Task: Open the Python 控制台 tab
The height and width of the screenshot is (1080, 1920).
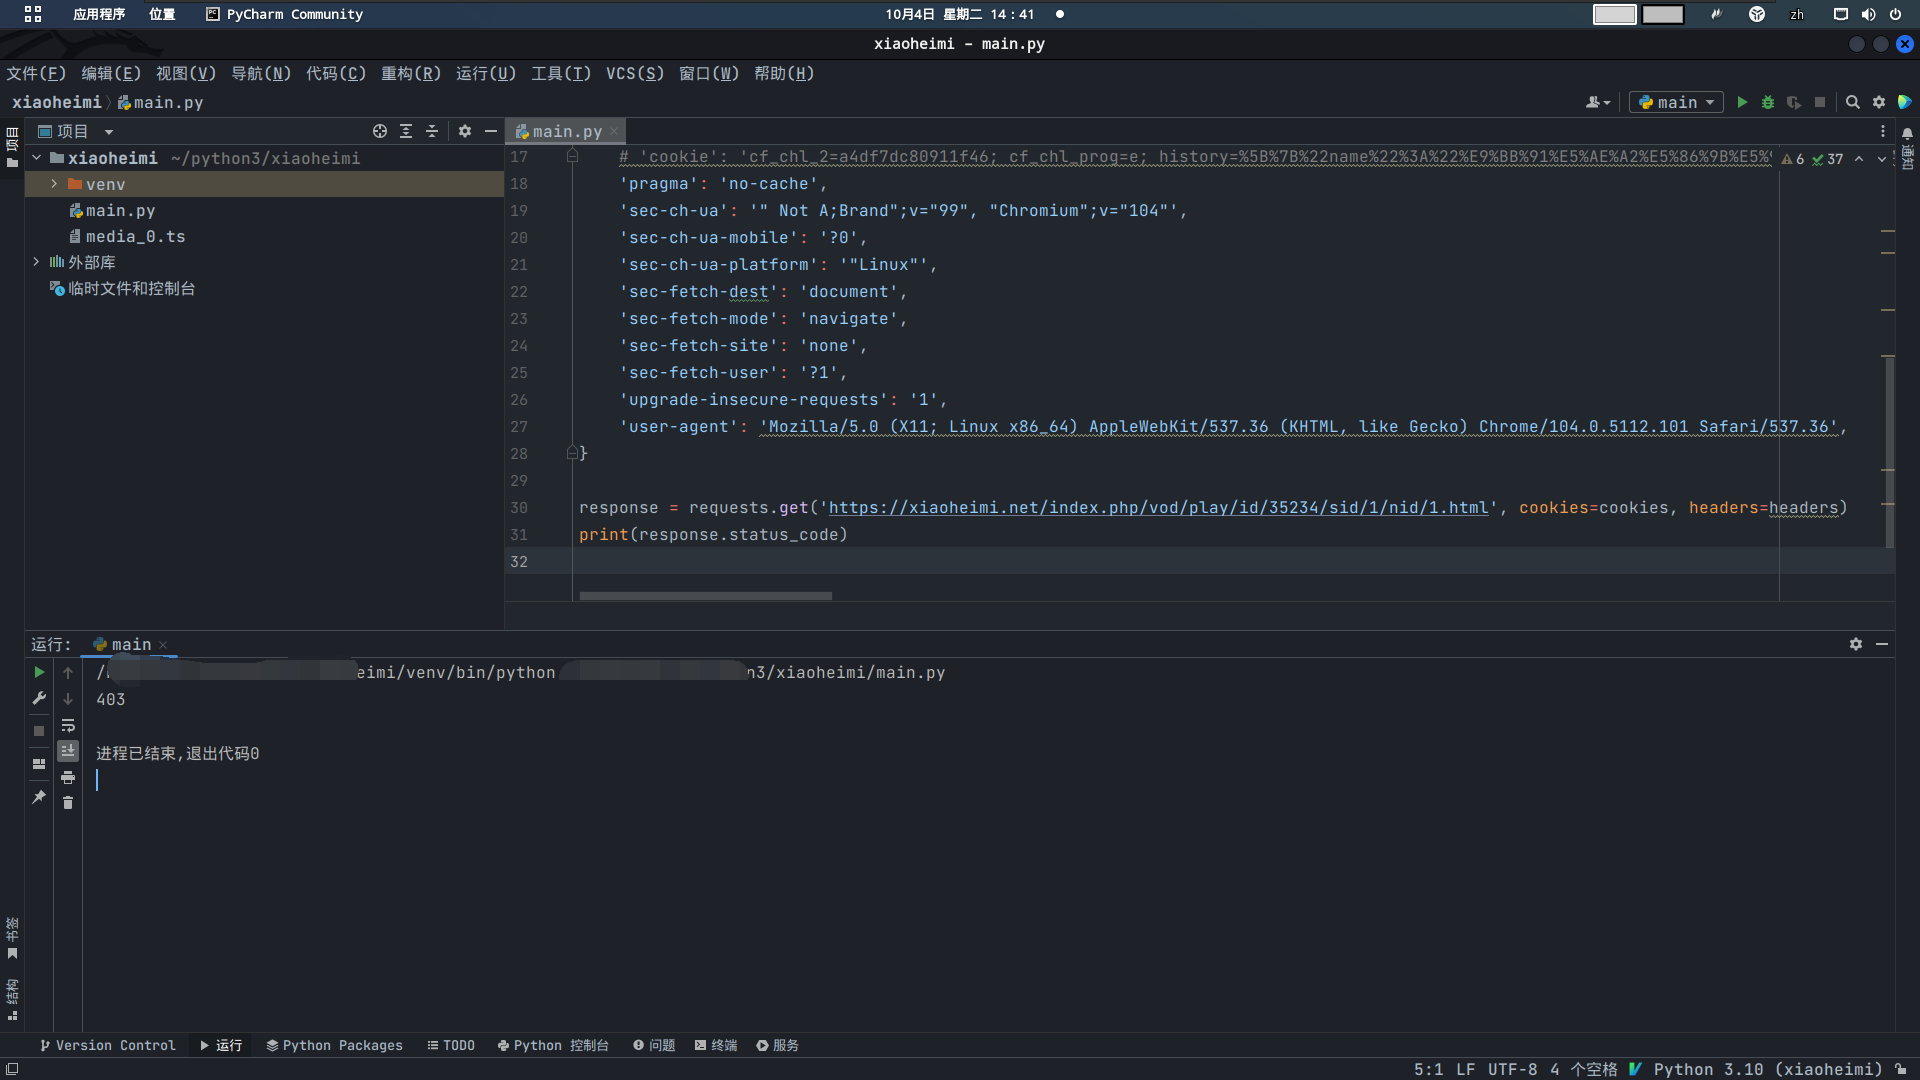Action: pos(553,1045)
